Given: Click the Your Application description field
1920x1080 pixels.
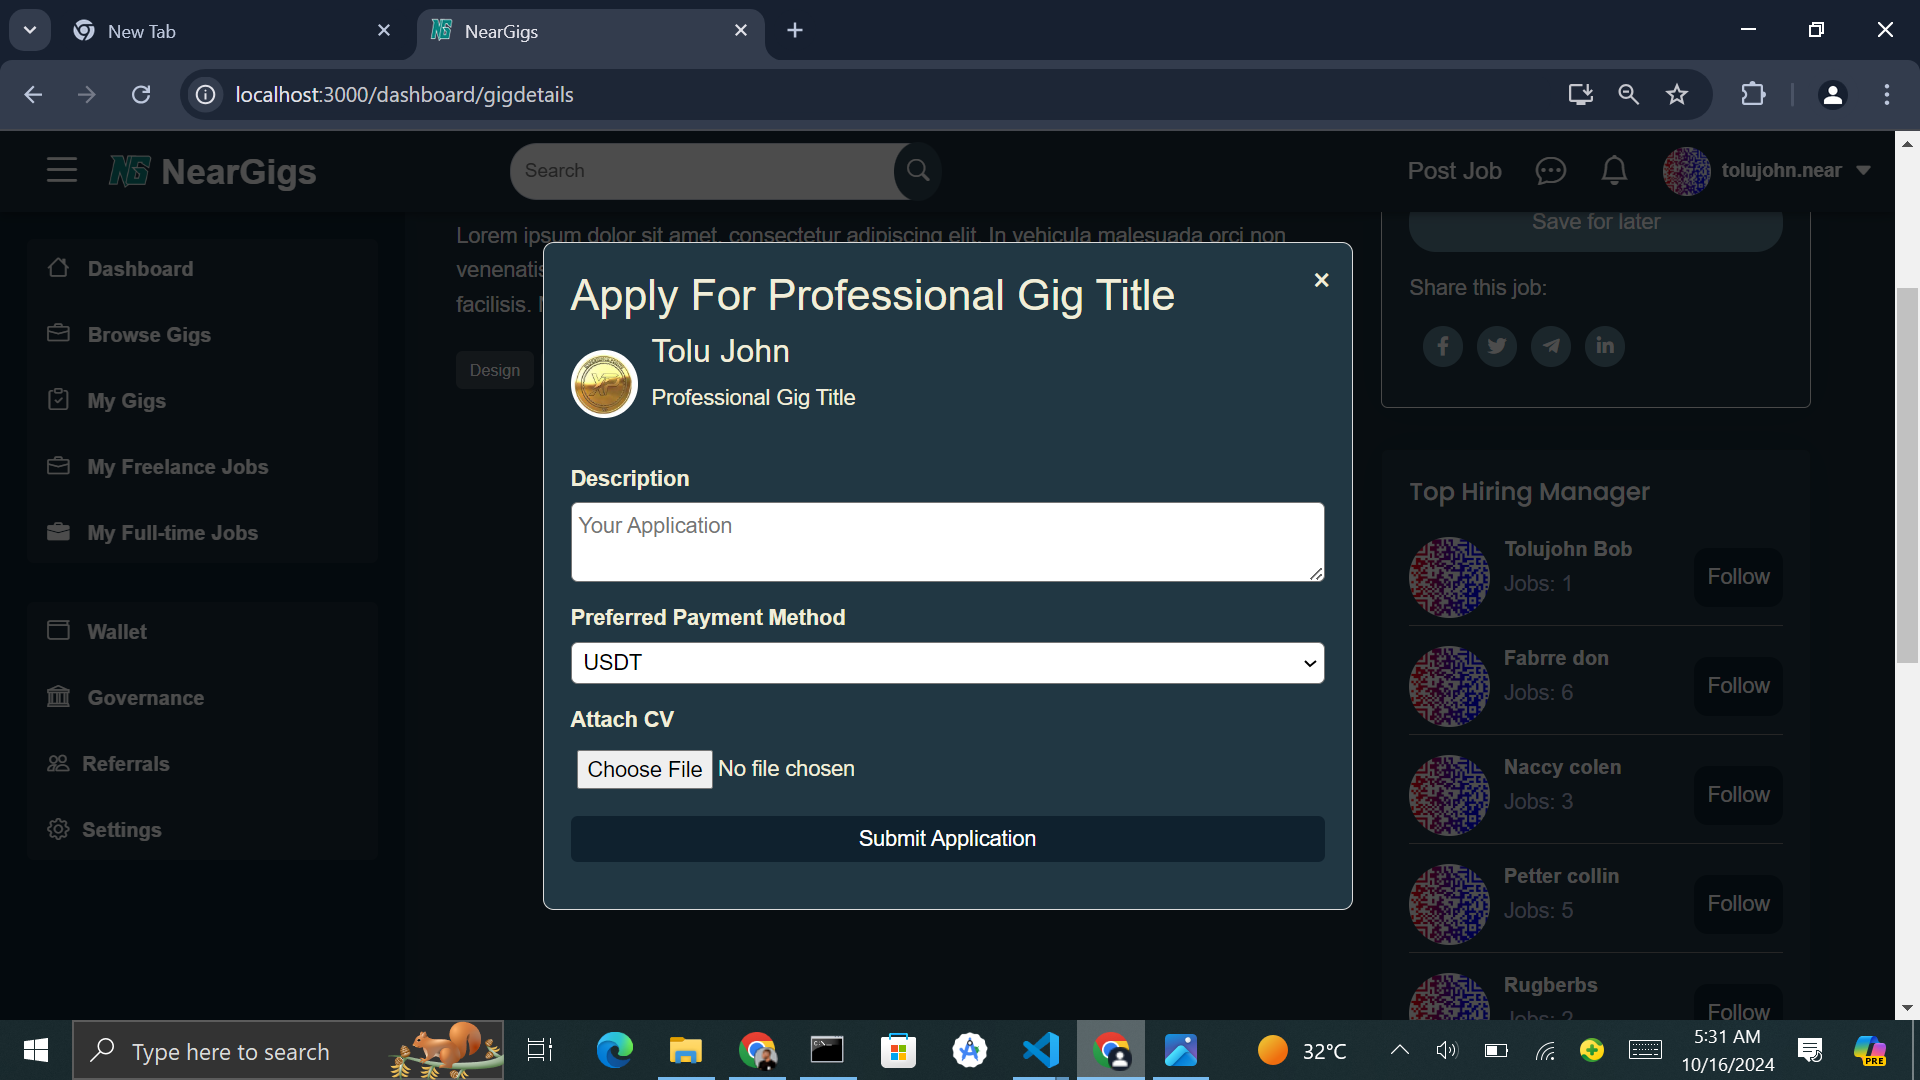Looking at the screenshot, I should (x=947, y=541).
